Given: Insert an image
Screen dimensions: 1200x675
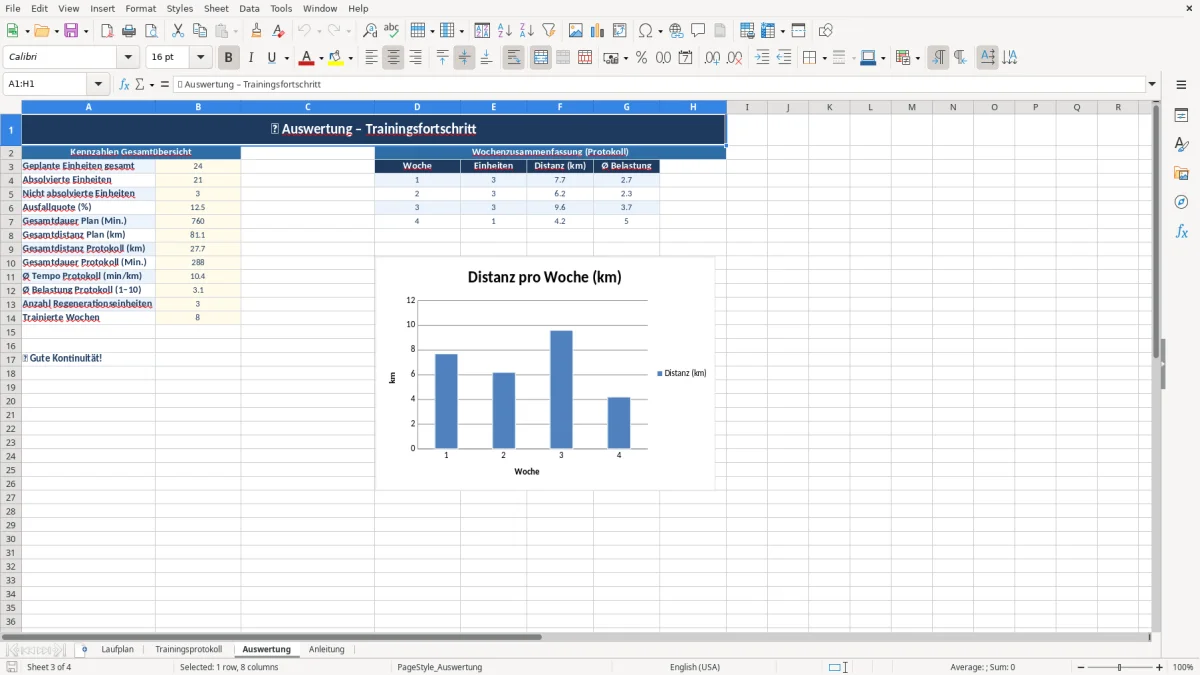Looking at the screenshot, I should point(576,31).
